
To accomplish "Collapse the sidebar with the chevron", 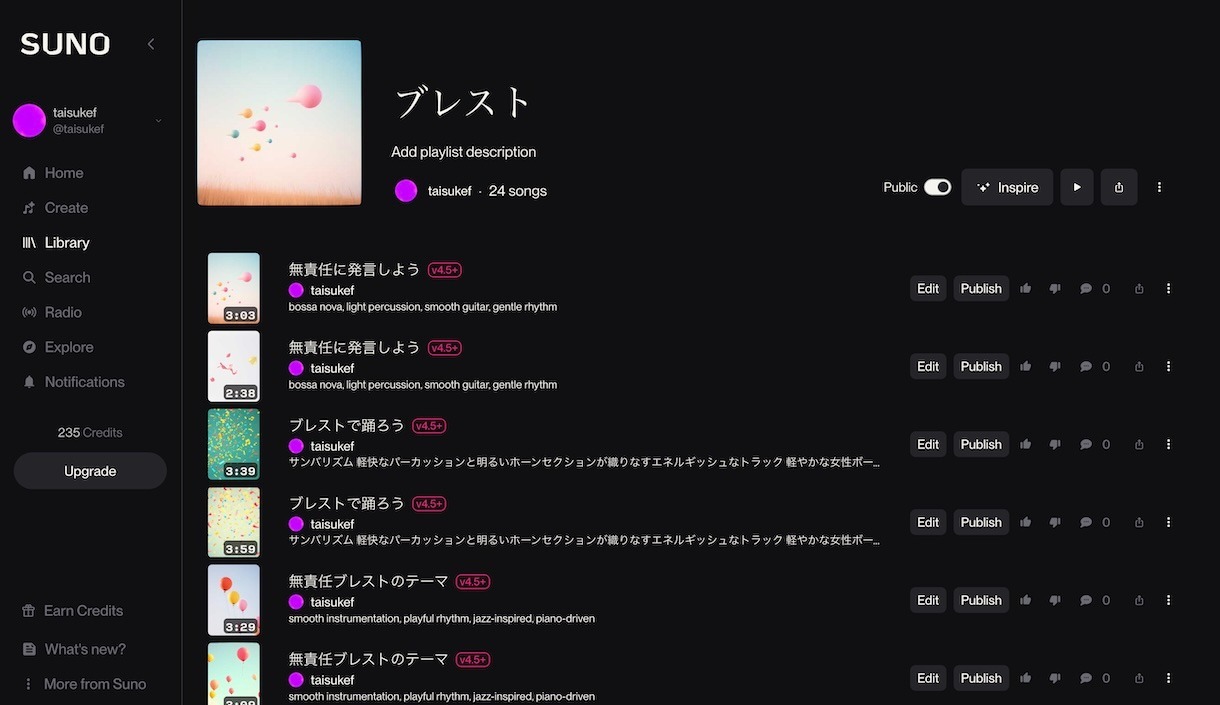I will coord(151,44).
